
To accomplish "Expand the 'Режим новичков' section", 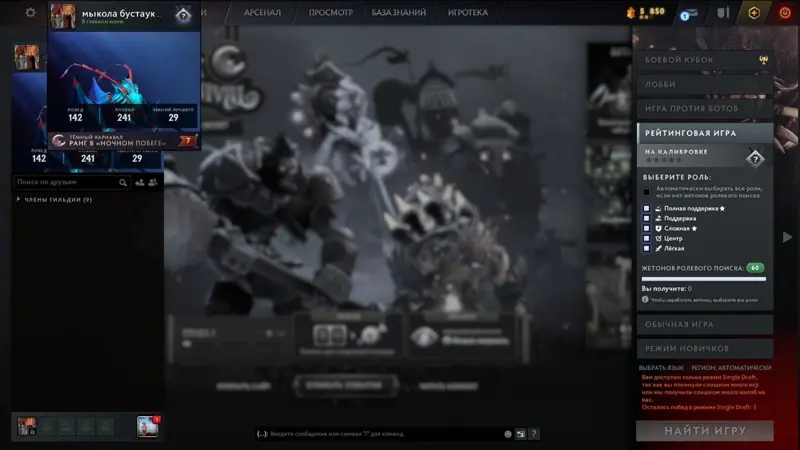I will (705, 348).
